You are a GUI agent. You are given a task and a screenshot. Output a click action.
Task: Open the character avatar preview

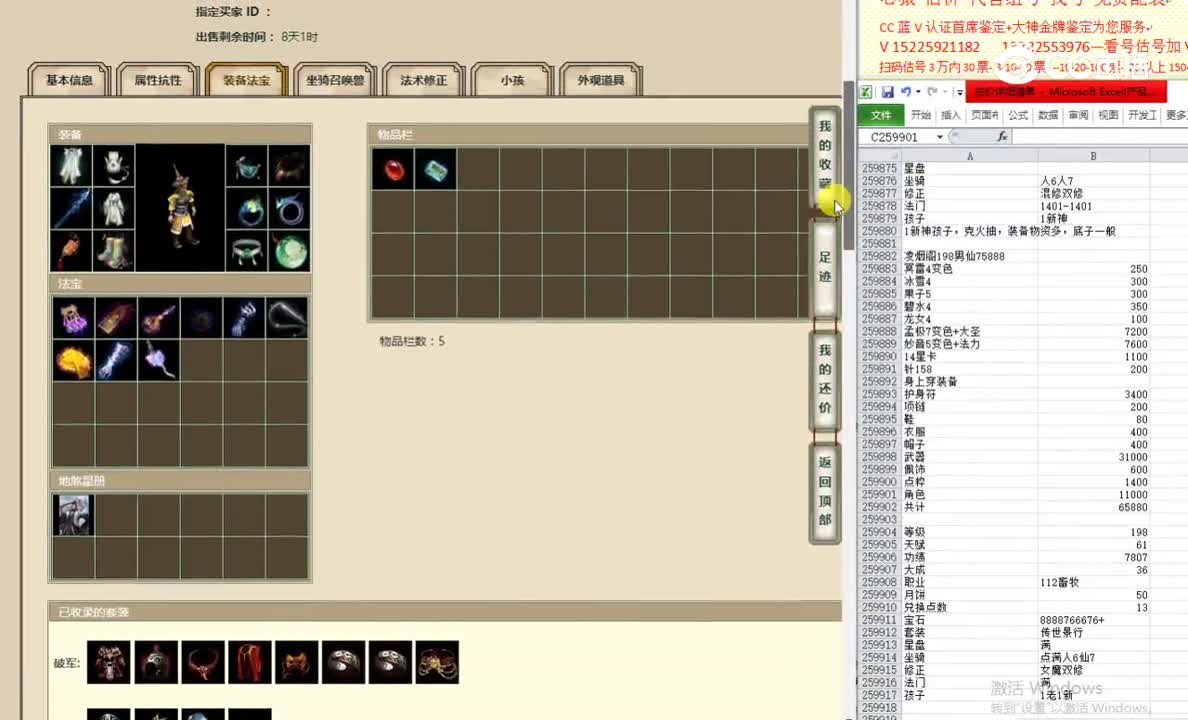point(180,208)
